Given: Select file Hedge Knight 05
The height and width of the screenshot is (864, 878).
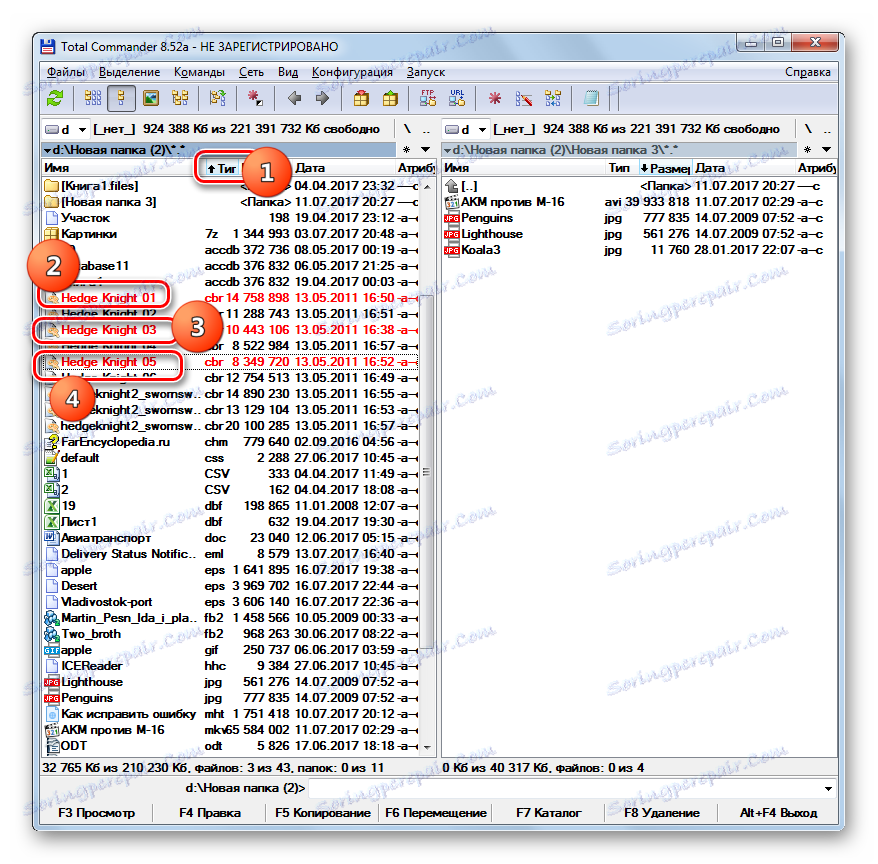Looking at the screenshot, I should 230,362.
